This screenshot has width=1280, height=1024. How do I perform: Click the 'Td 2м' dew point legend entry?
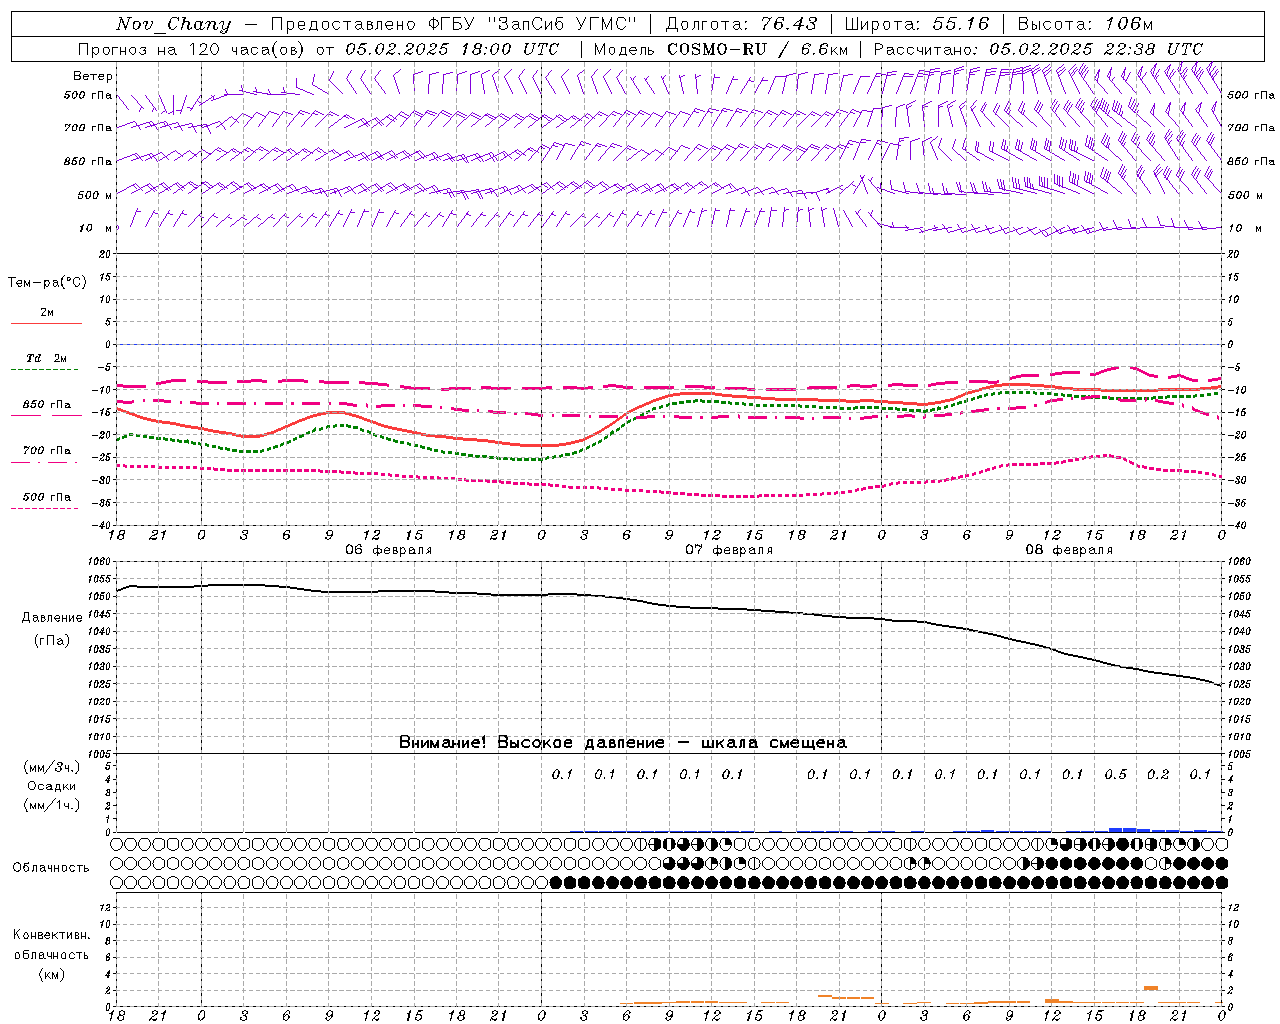coord(47,358)
